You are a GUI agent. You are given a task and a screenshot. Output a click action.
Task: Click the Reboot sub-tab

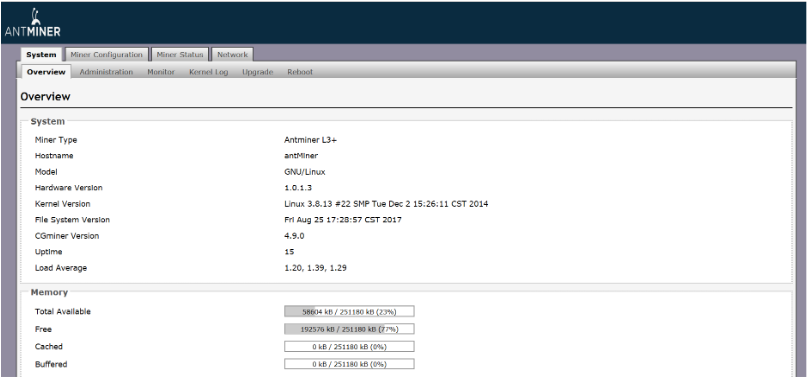300,72
